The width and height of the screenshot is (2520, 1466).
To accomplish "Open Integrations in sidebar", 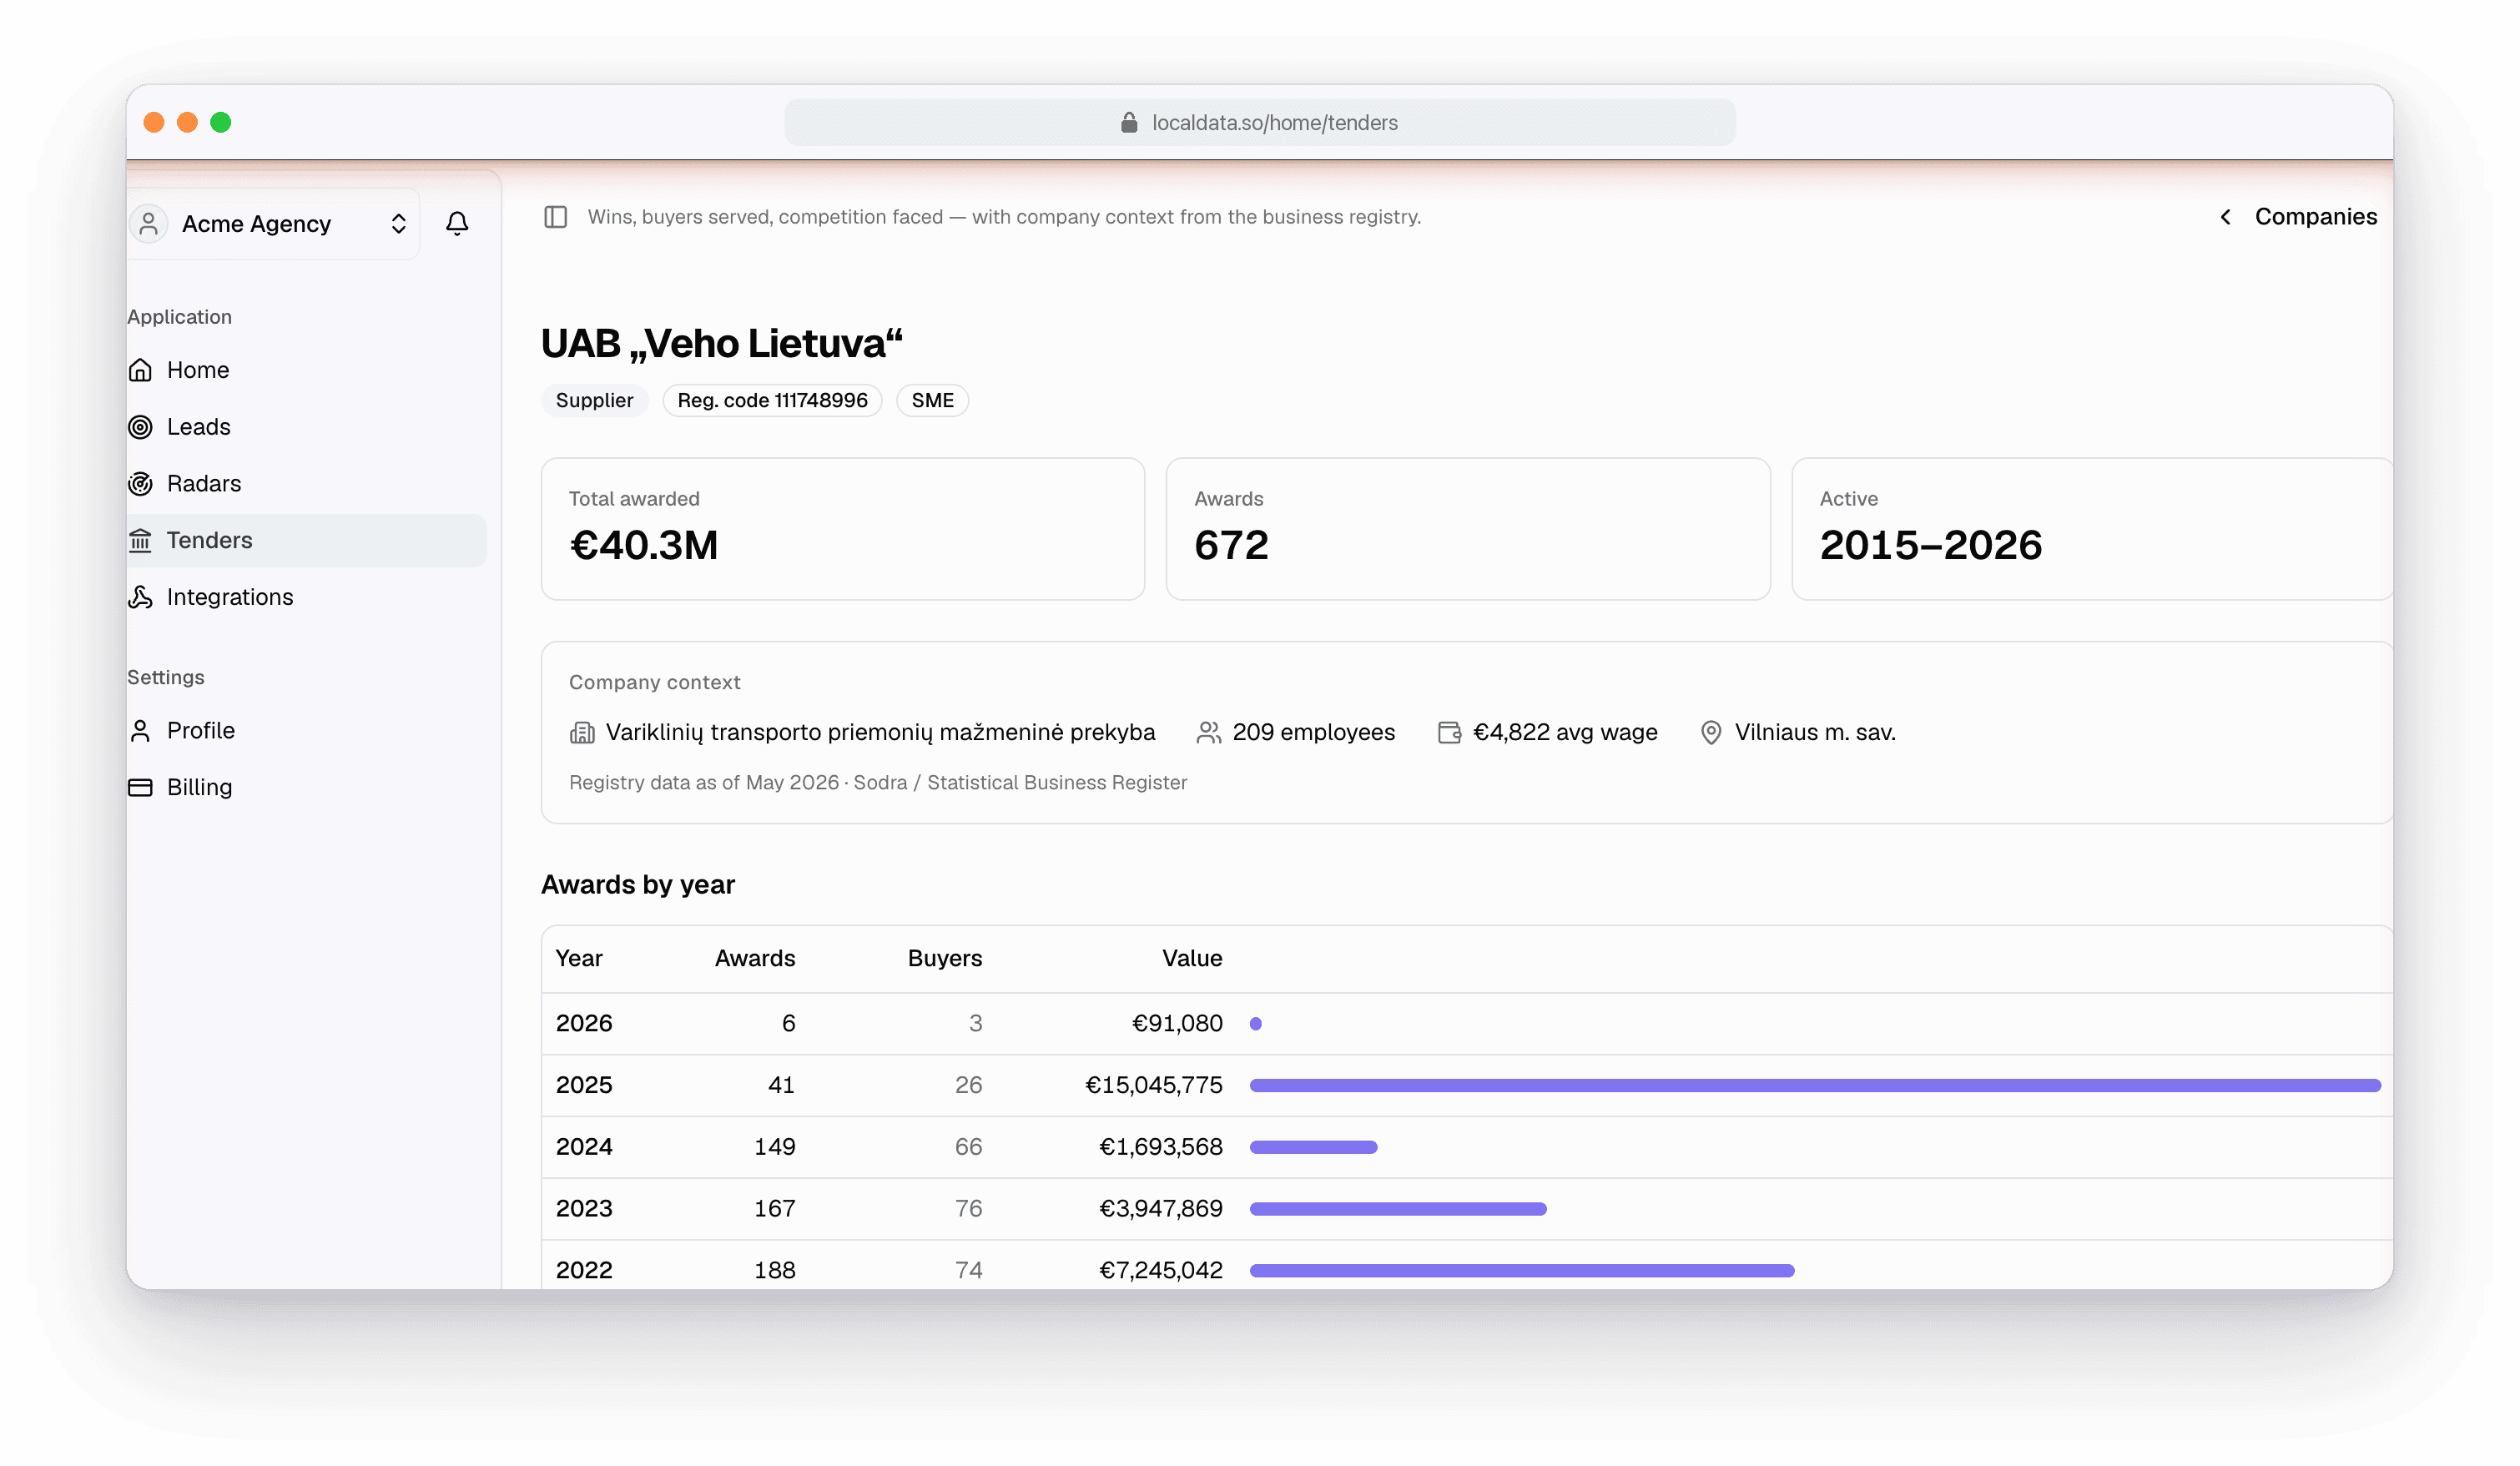I will (x=306, y=597).
